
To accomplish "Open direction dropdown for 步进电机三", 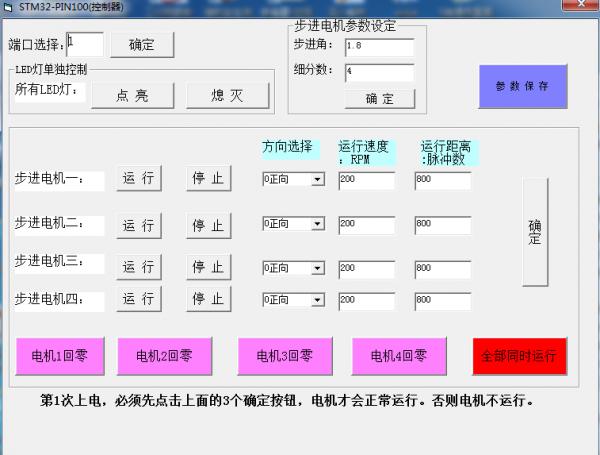I will [318, 268].
